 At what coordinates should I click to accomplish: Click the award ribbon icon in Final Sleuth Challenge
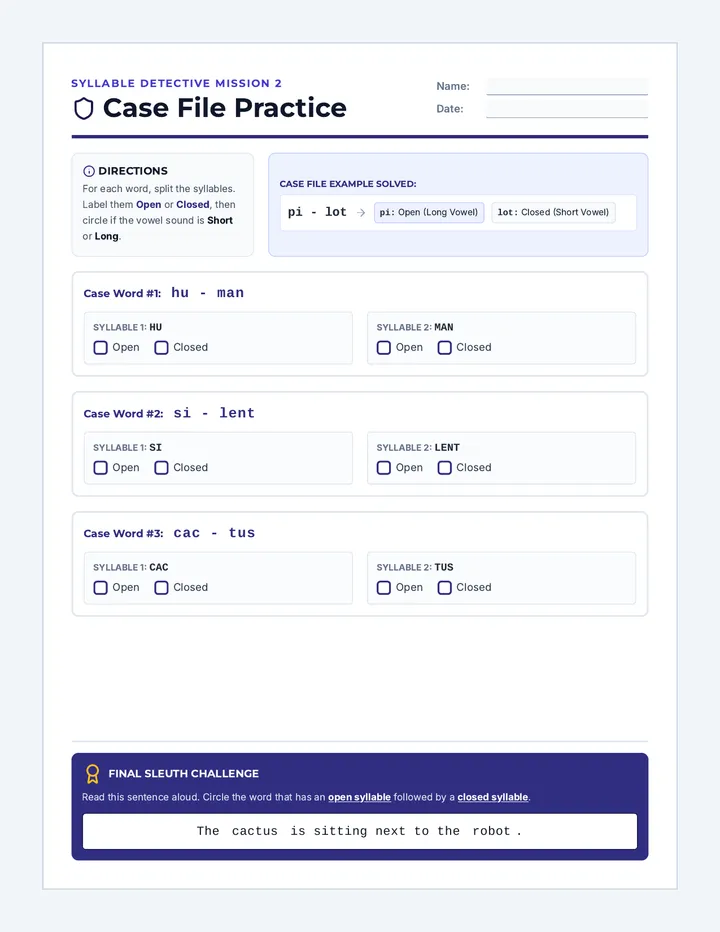click(92, 774)
